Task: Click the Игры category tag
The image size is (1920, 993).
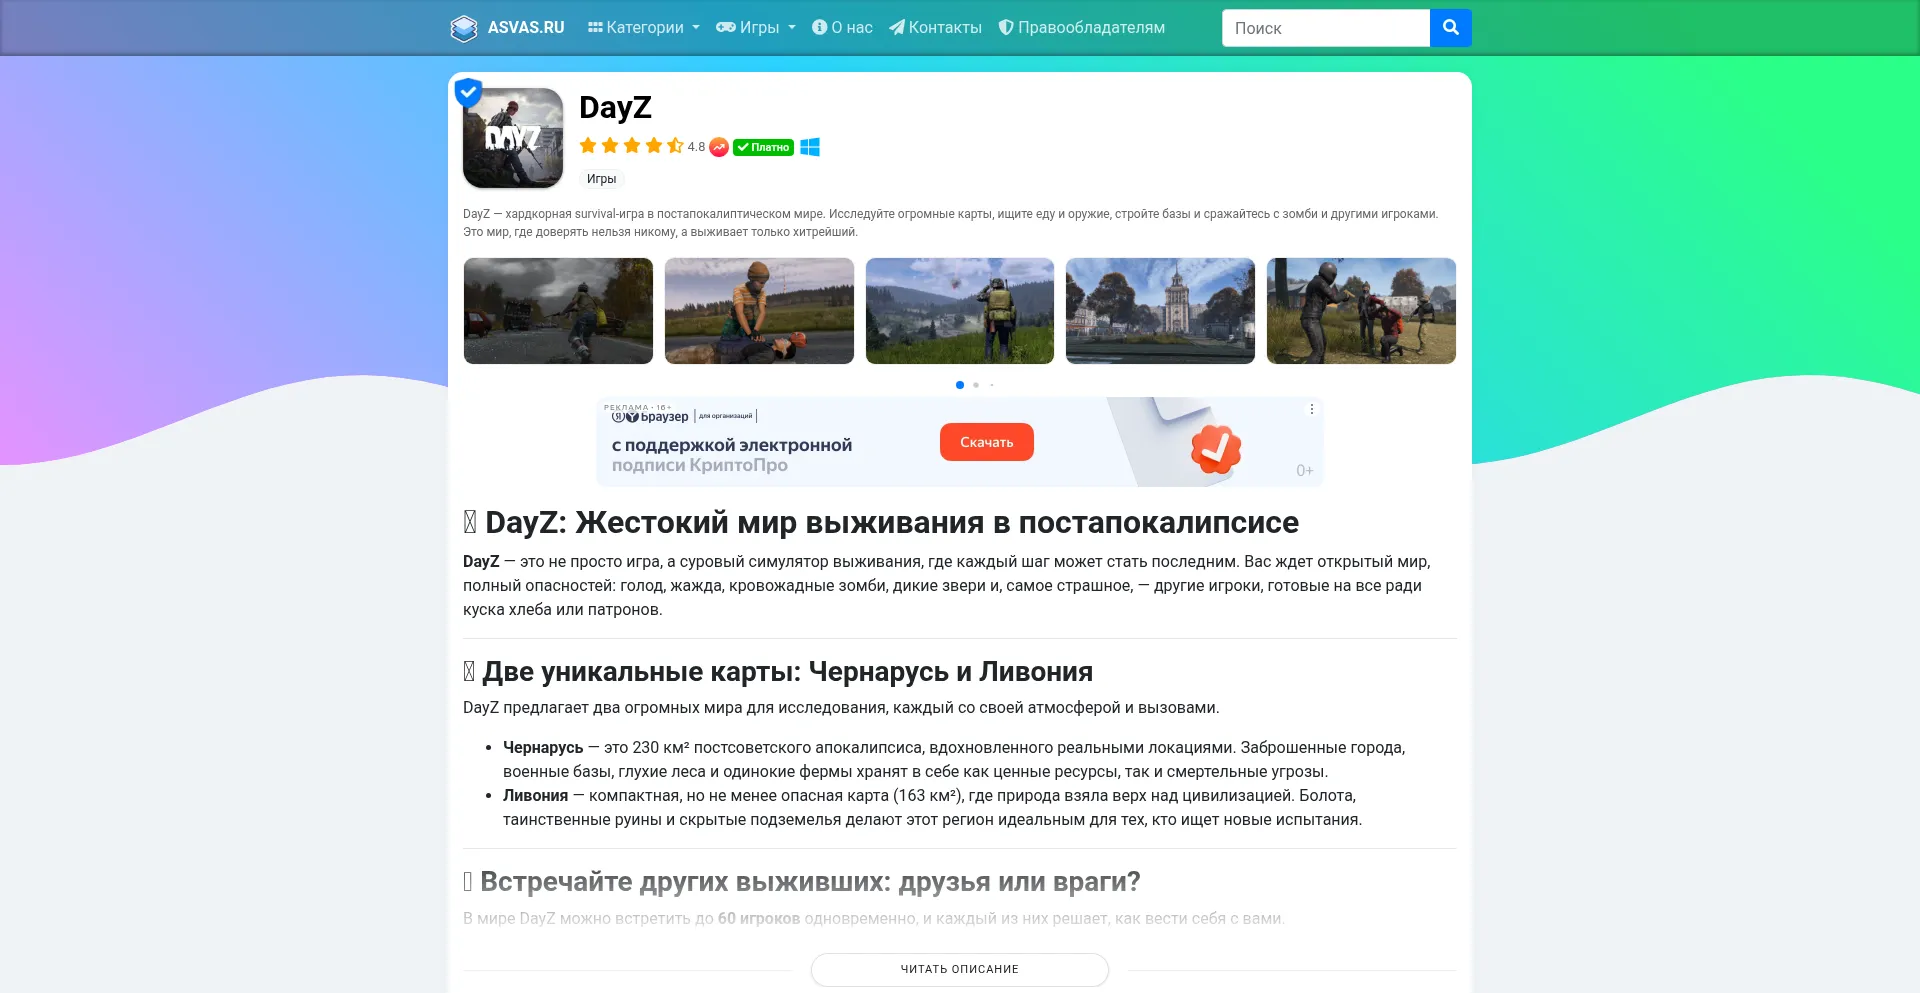Action: (601, 179)
